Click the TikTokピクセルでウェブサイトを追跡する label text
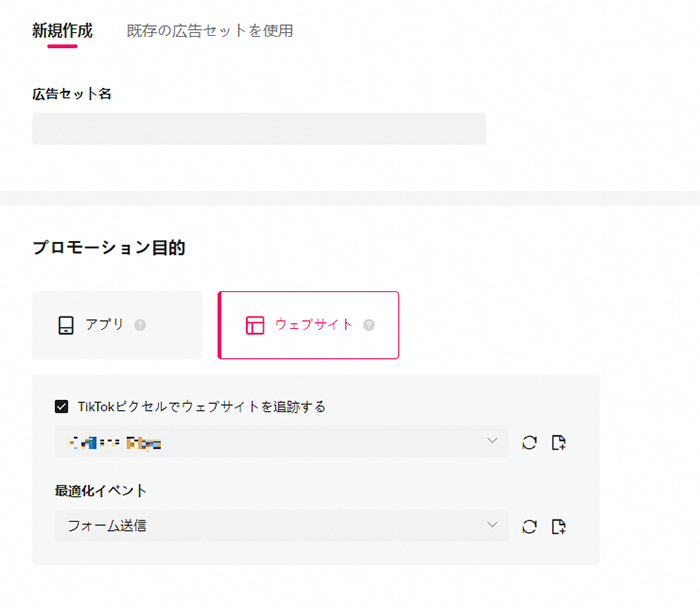This screenshot has height=605, width=700. pos(201,407)
